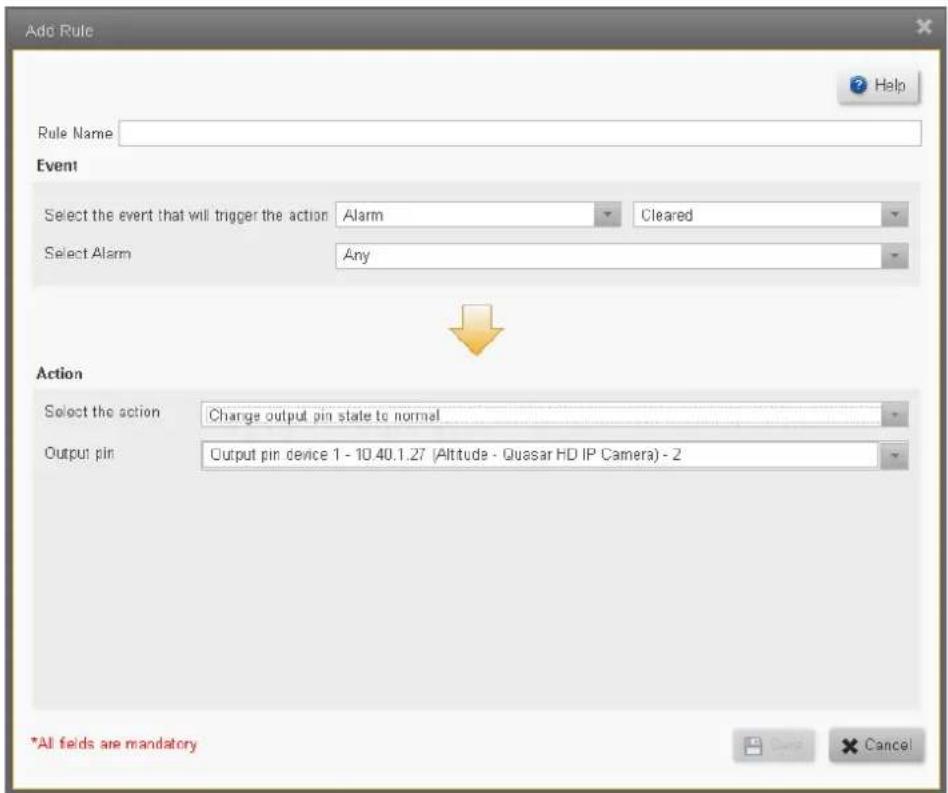Expand the Cleared state dropdown arrow
The height and width of the screenshot is (793, 948).
pos(895,215)
